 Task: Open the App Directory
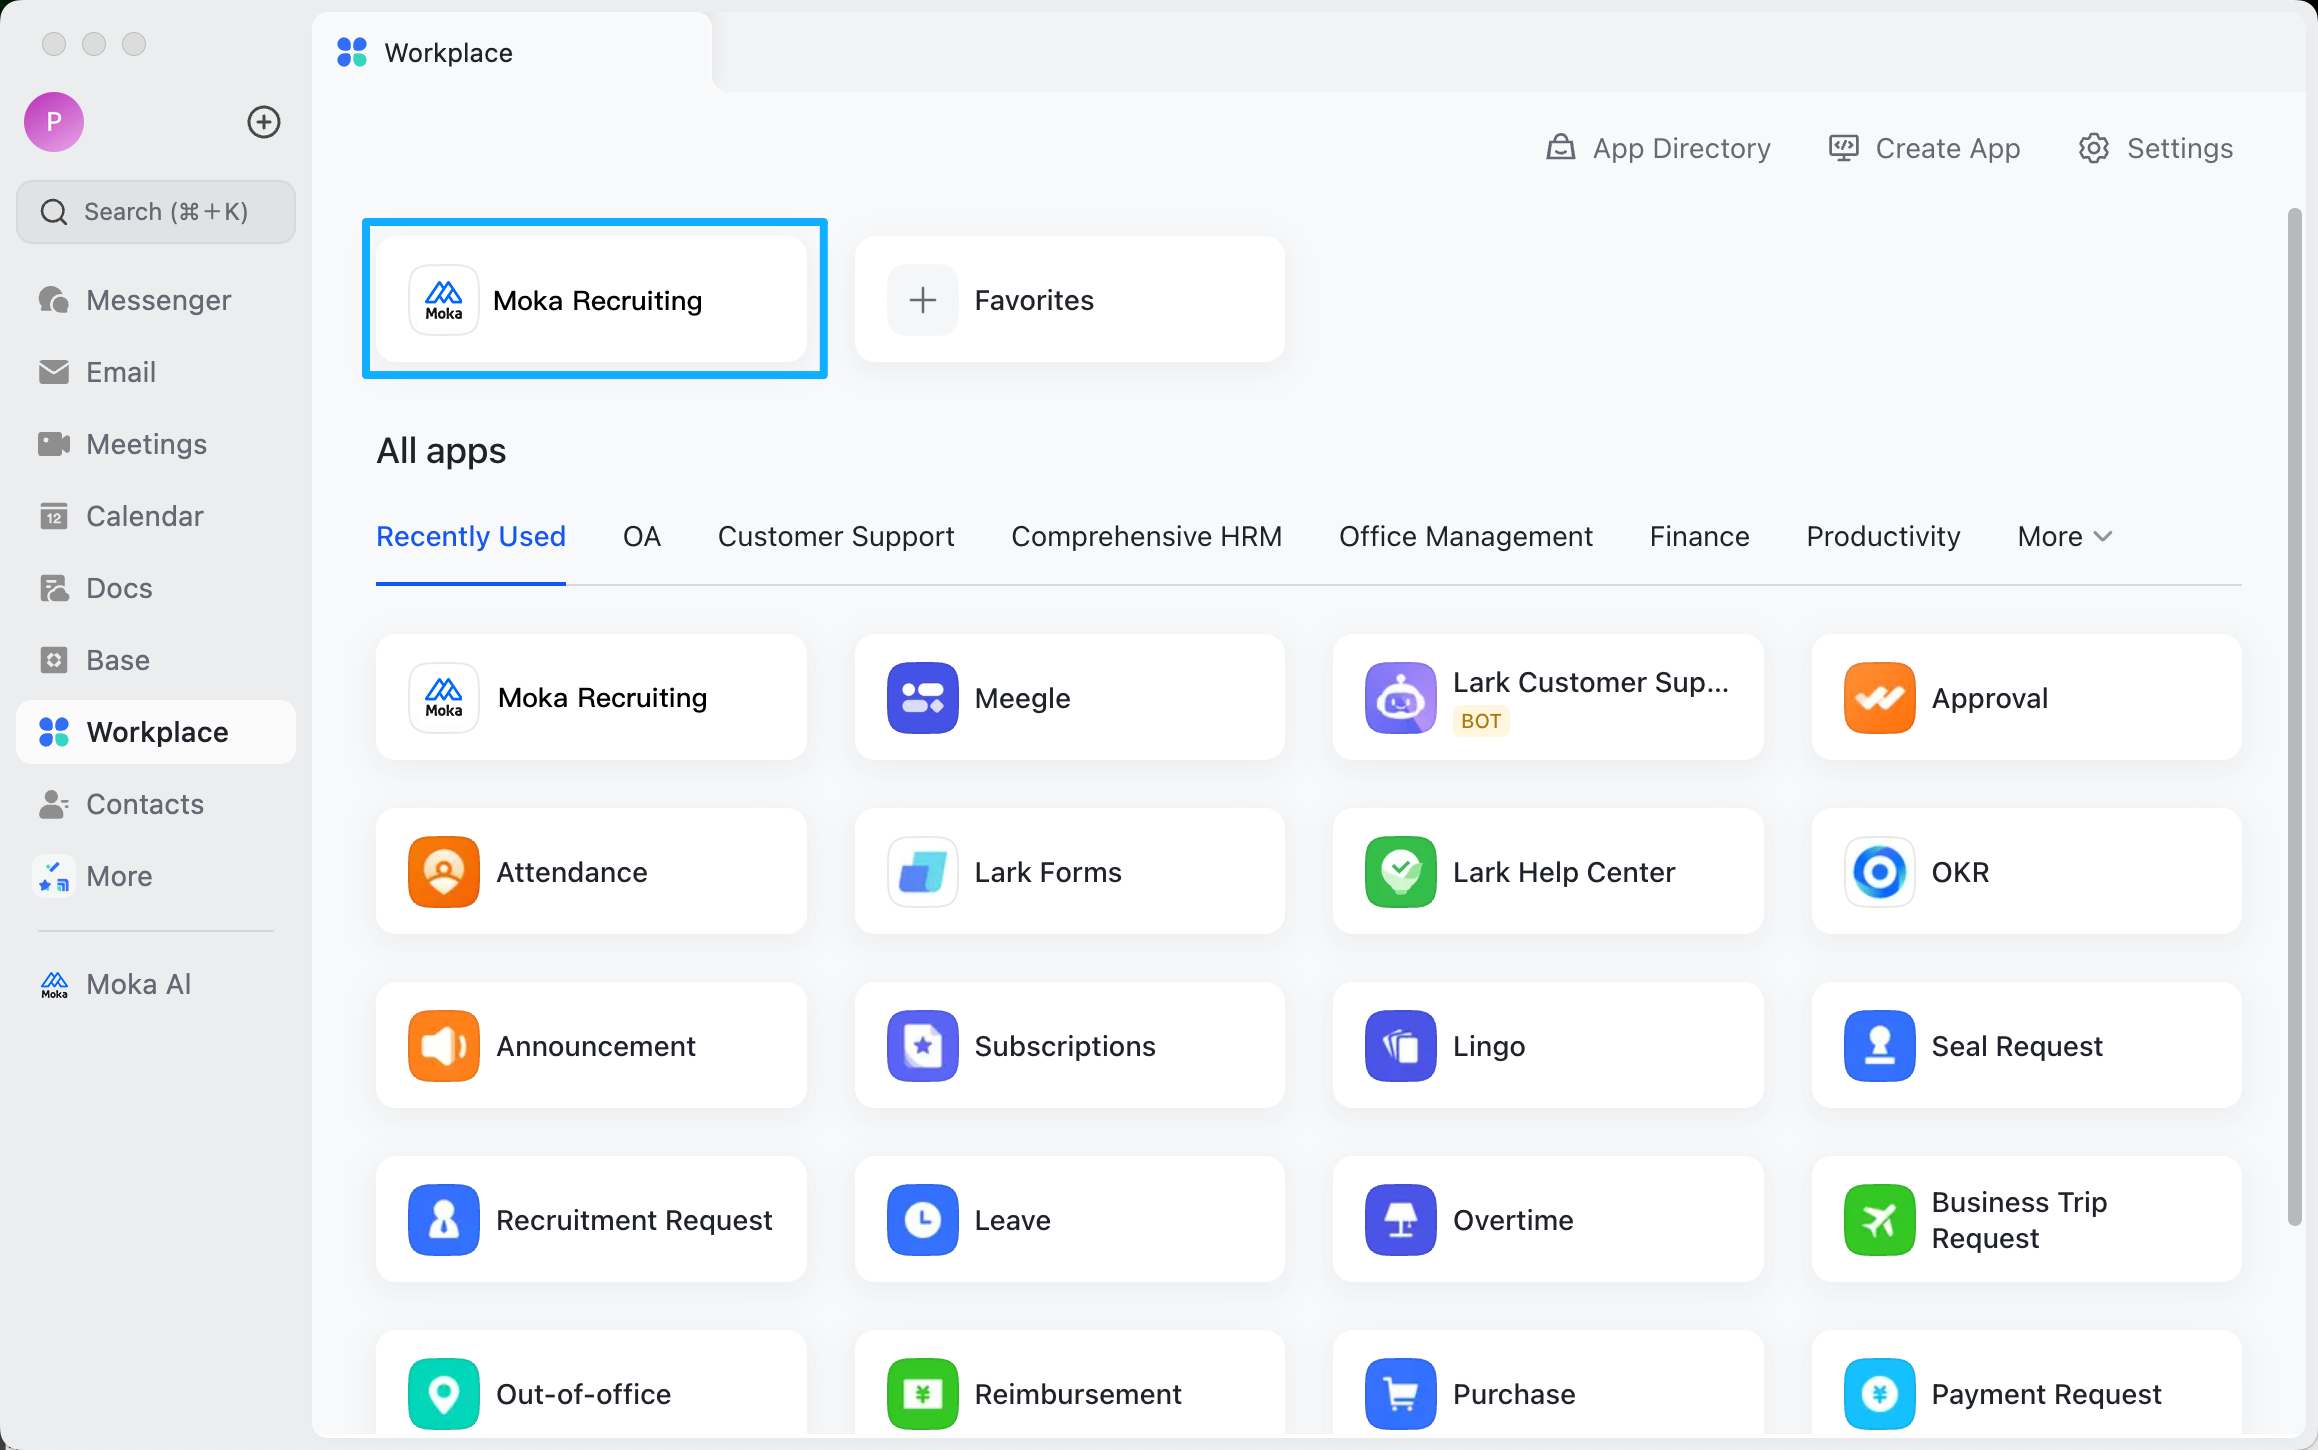1658,148
